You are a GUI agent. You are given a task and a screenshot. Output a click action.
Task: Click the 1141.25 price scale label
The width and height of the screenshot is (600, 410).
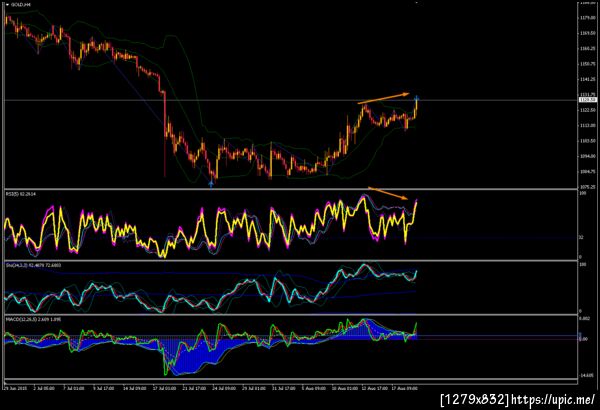pos(587,79)
